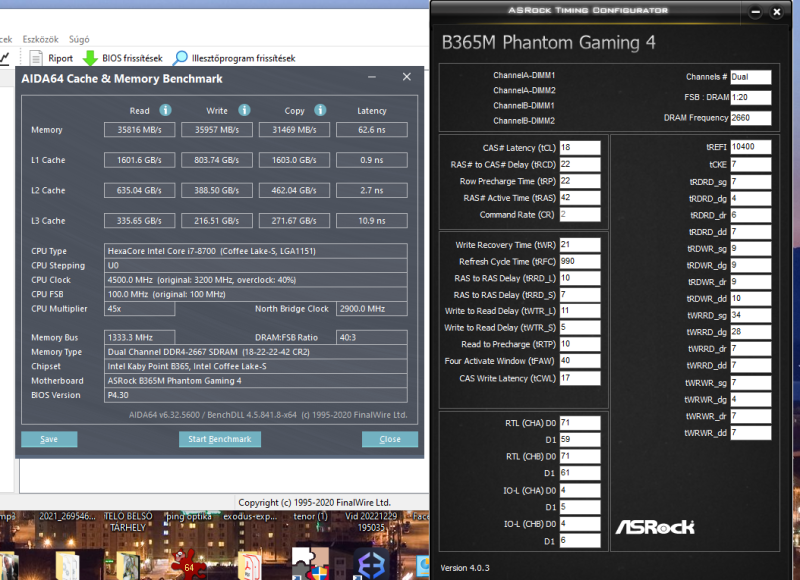
Task: Open the Súgó menu
Action: [x=79, y=39]
